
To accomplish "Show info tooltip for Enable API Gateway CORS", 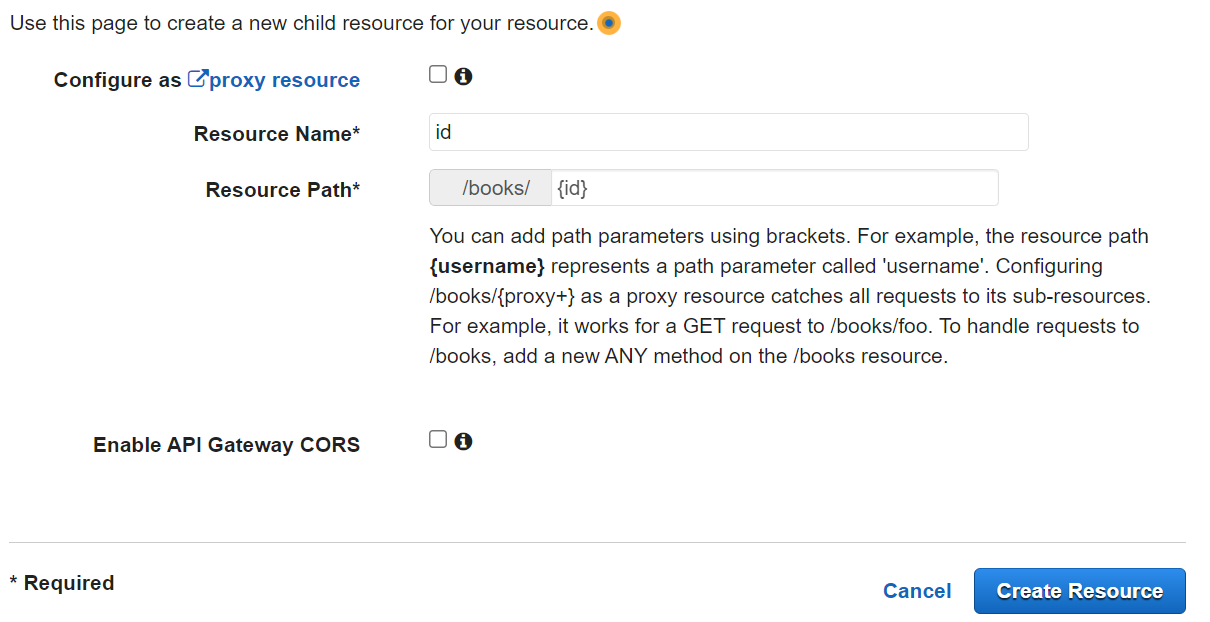I will click(x=463, y=440).
